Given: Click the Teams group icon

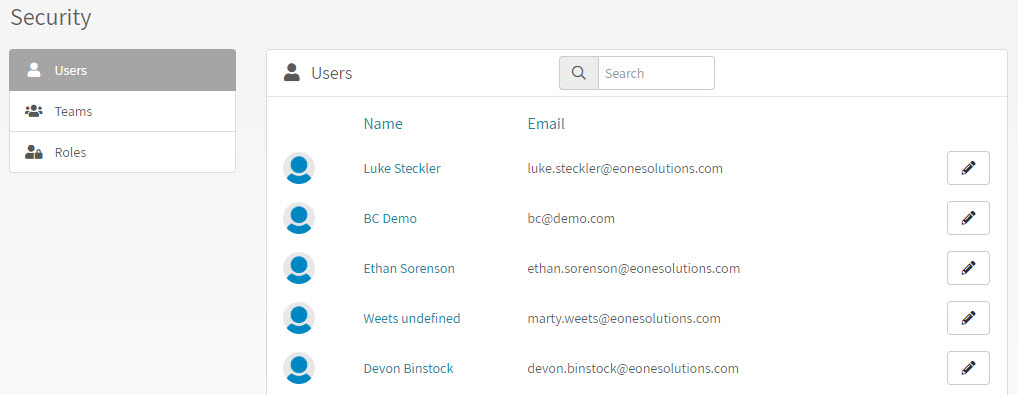Looking at the screenshot, I should (34, 111).
